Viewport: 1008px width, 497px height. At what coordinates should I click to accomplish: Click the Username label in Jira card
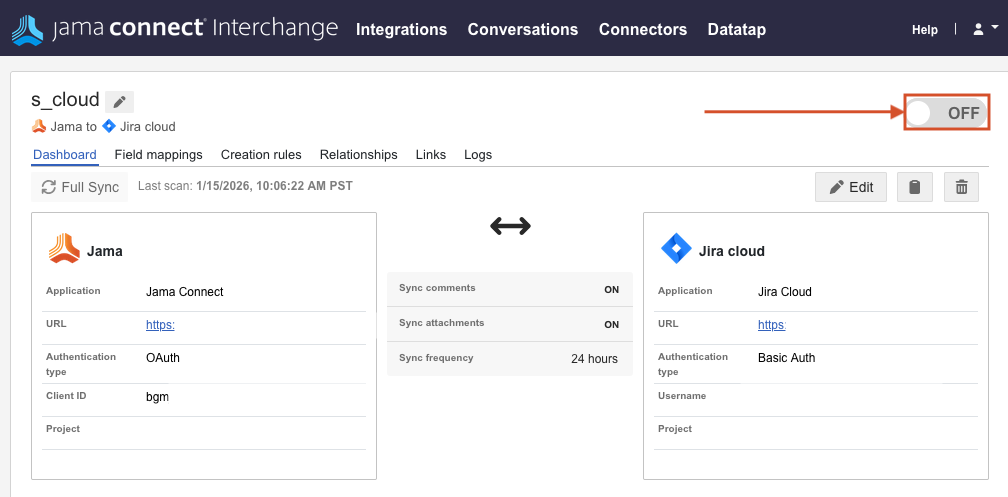point(682,395)
